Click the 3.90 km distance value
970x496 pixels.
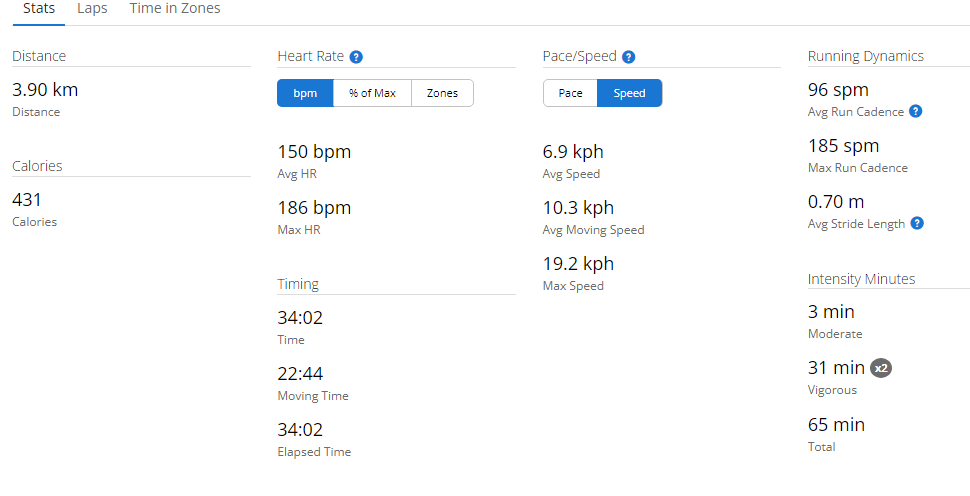pos(45,90)
